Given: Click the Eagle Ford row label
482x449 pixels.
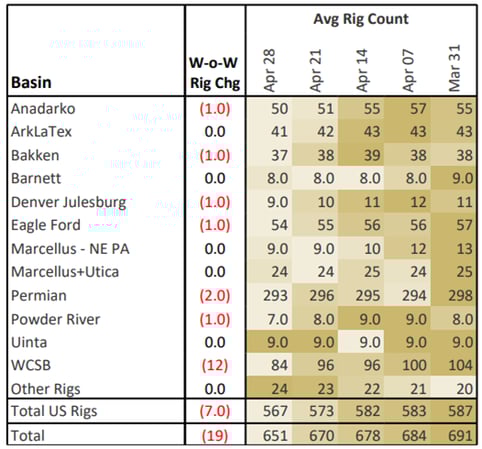Looking at the screenshot, I should tap(46, 225).
